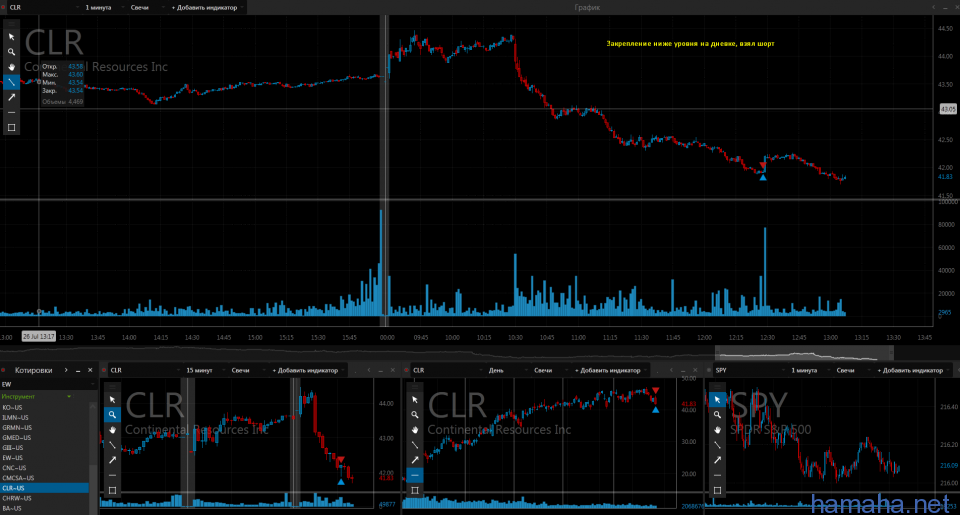Select line tool in daily CLR chart
The width and height of the screenshot is (960, 515).
414,445
